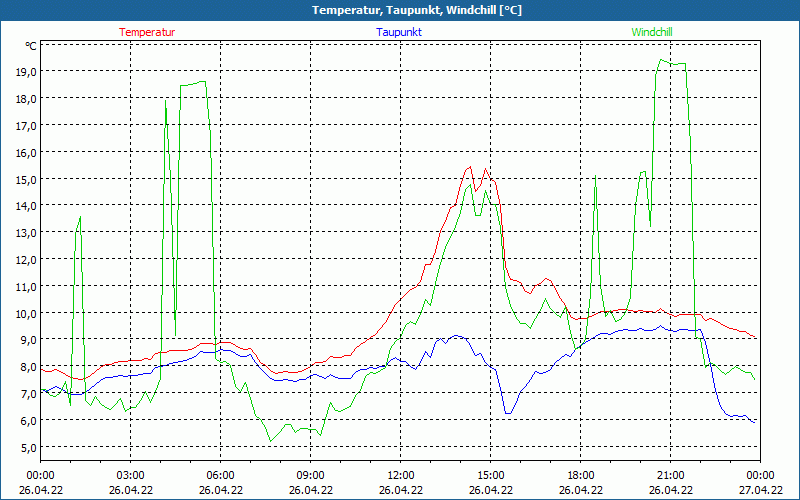Click the red Temperatur legend label
The height and width of the screenshot is (500, 800).
(x=147, y=32)
